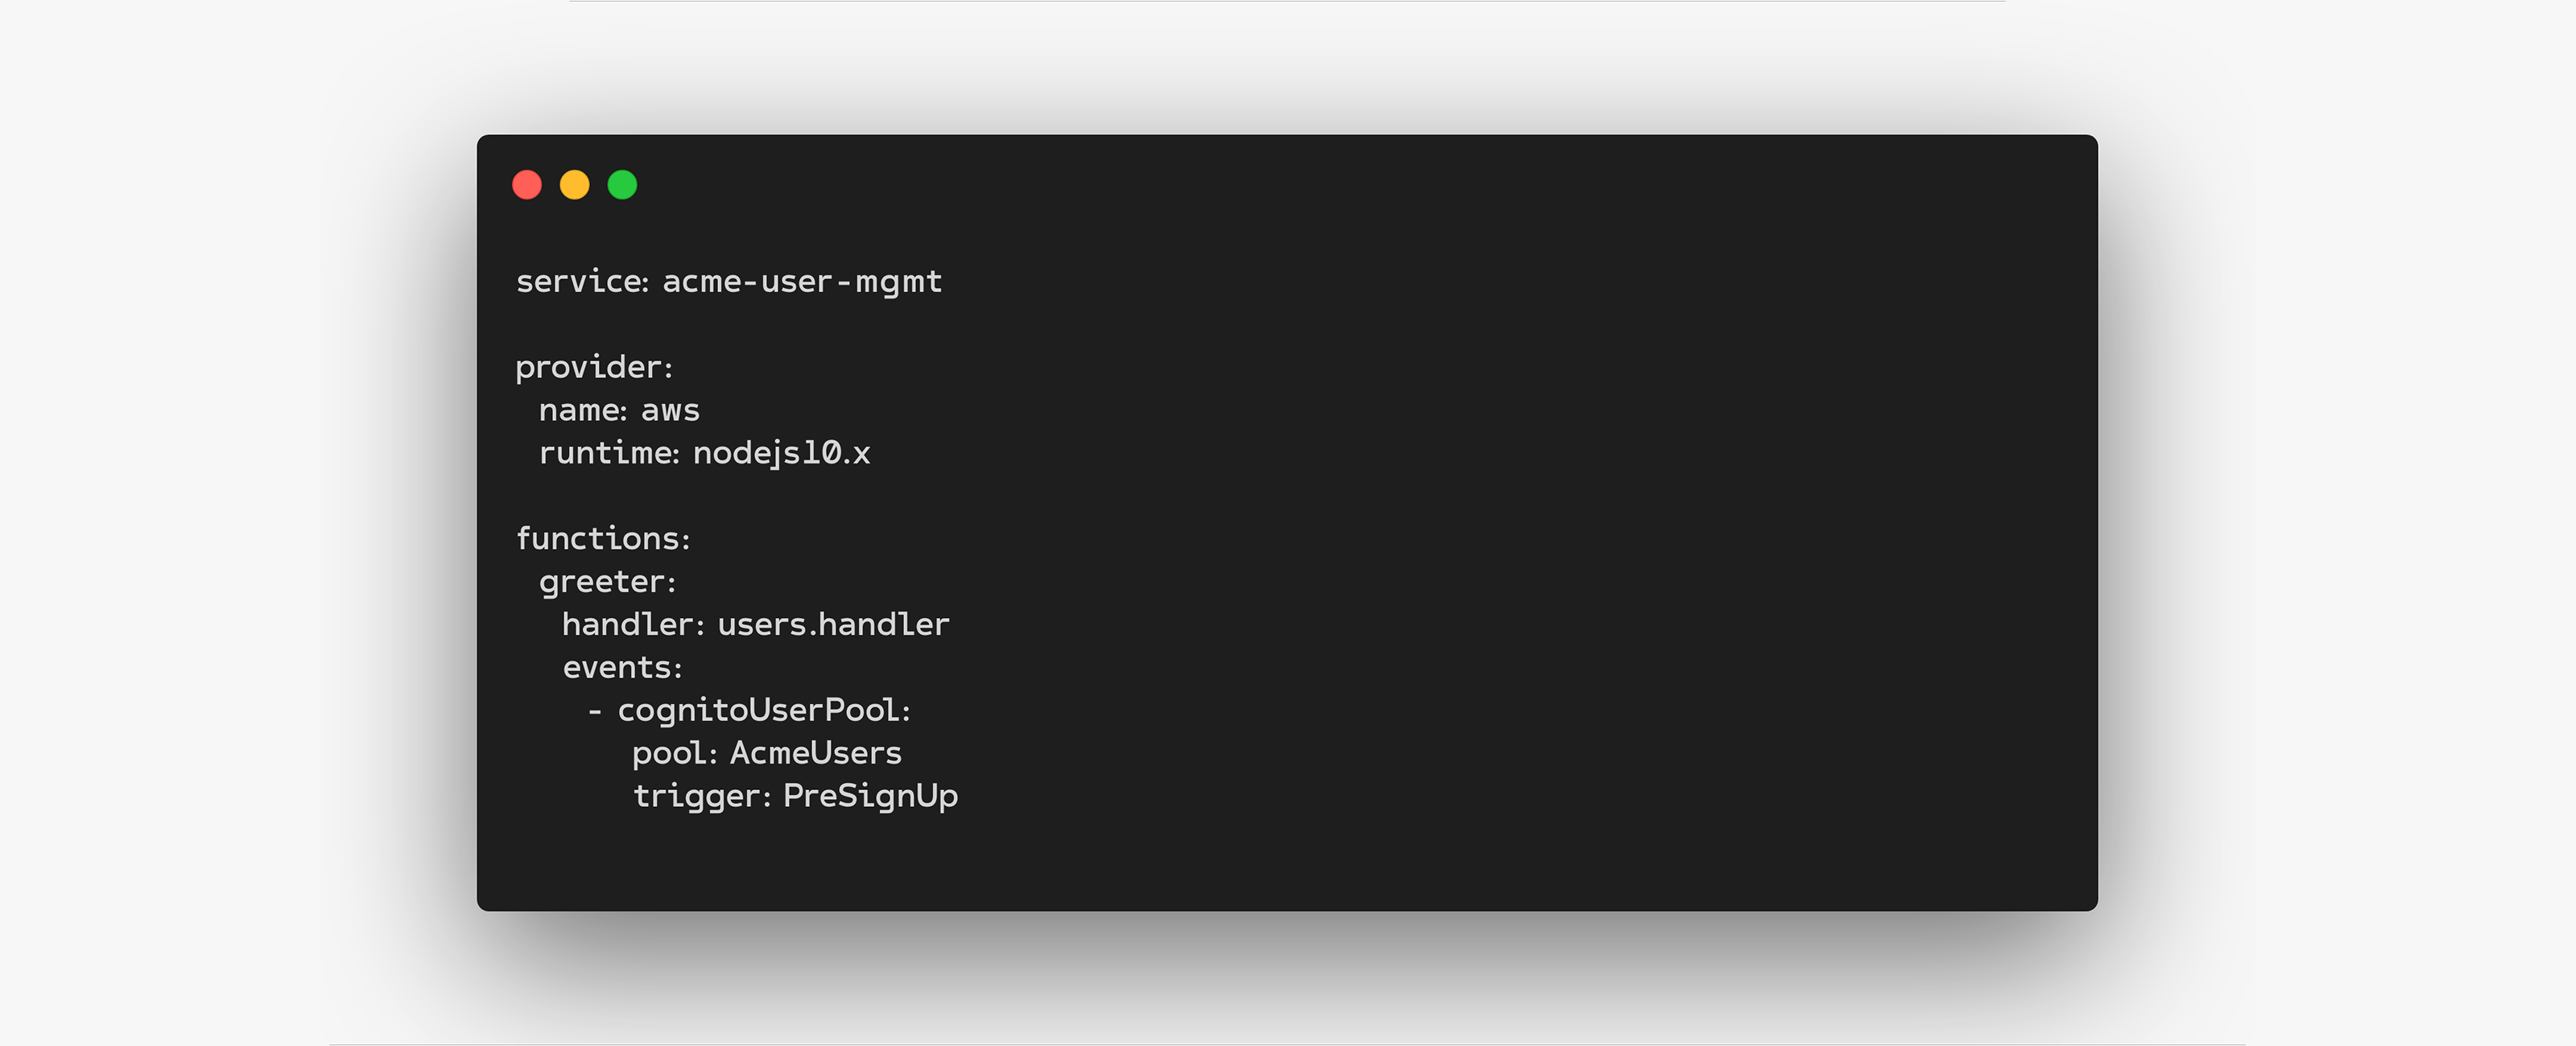The image size is (2576, 1046).
Task: Click the 'nodejs10.x' runtime value
Action: (x=781, y=454)
